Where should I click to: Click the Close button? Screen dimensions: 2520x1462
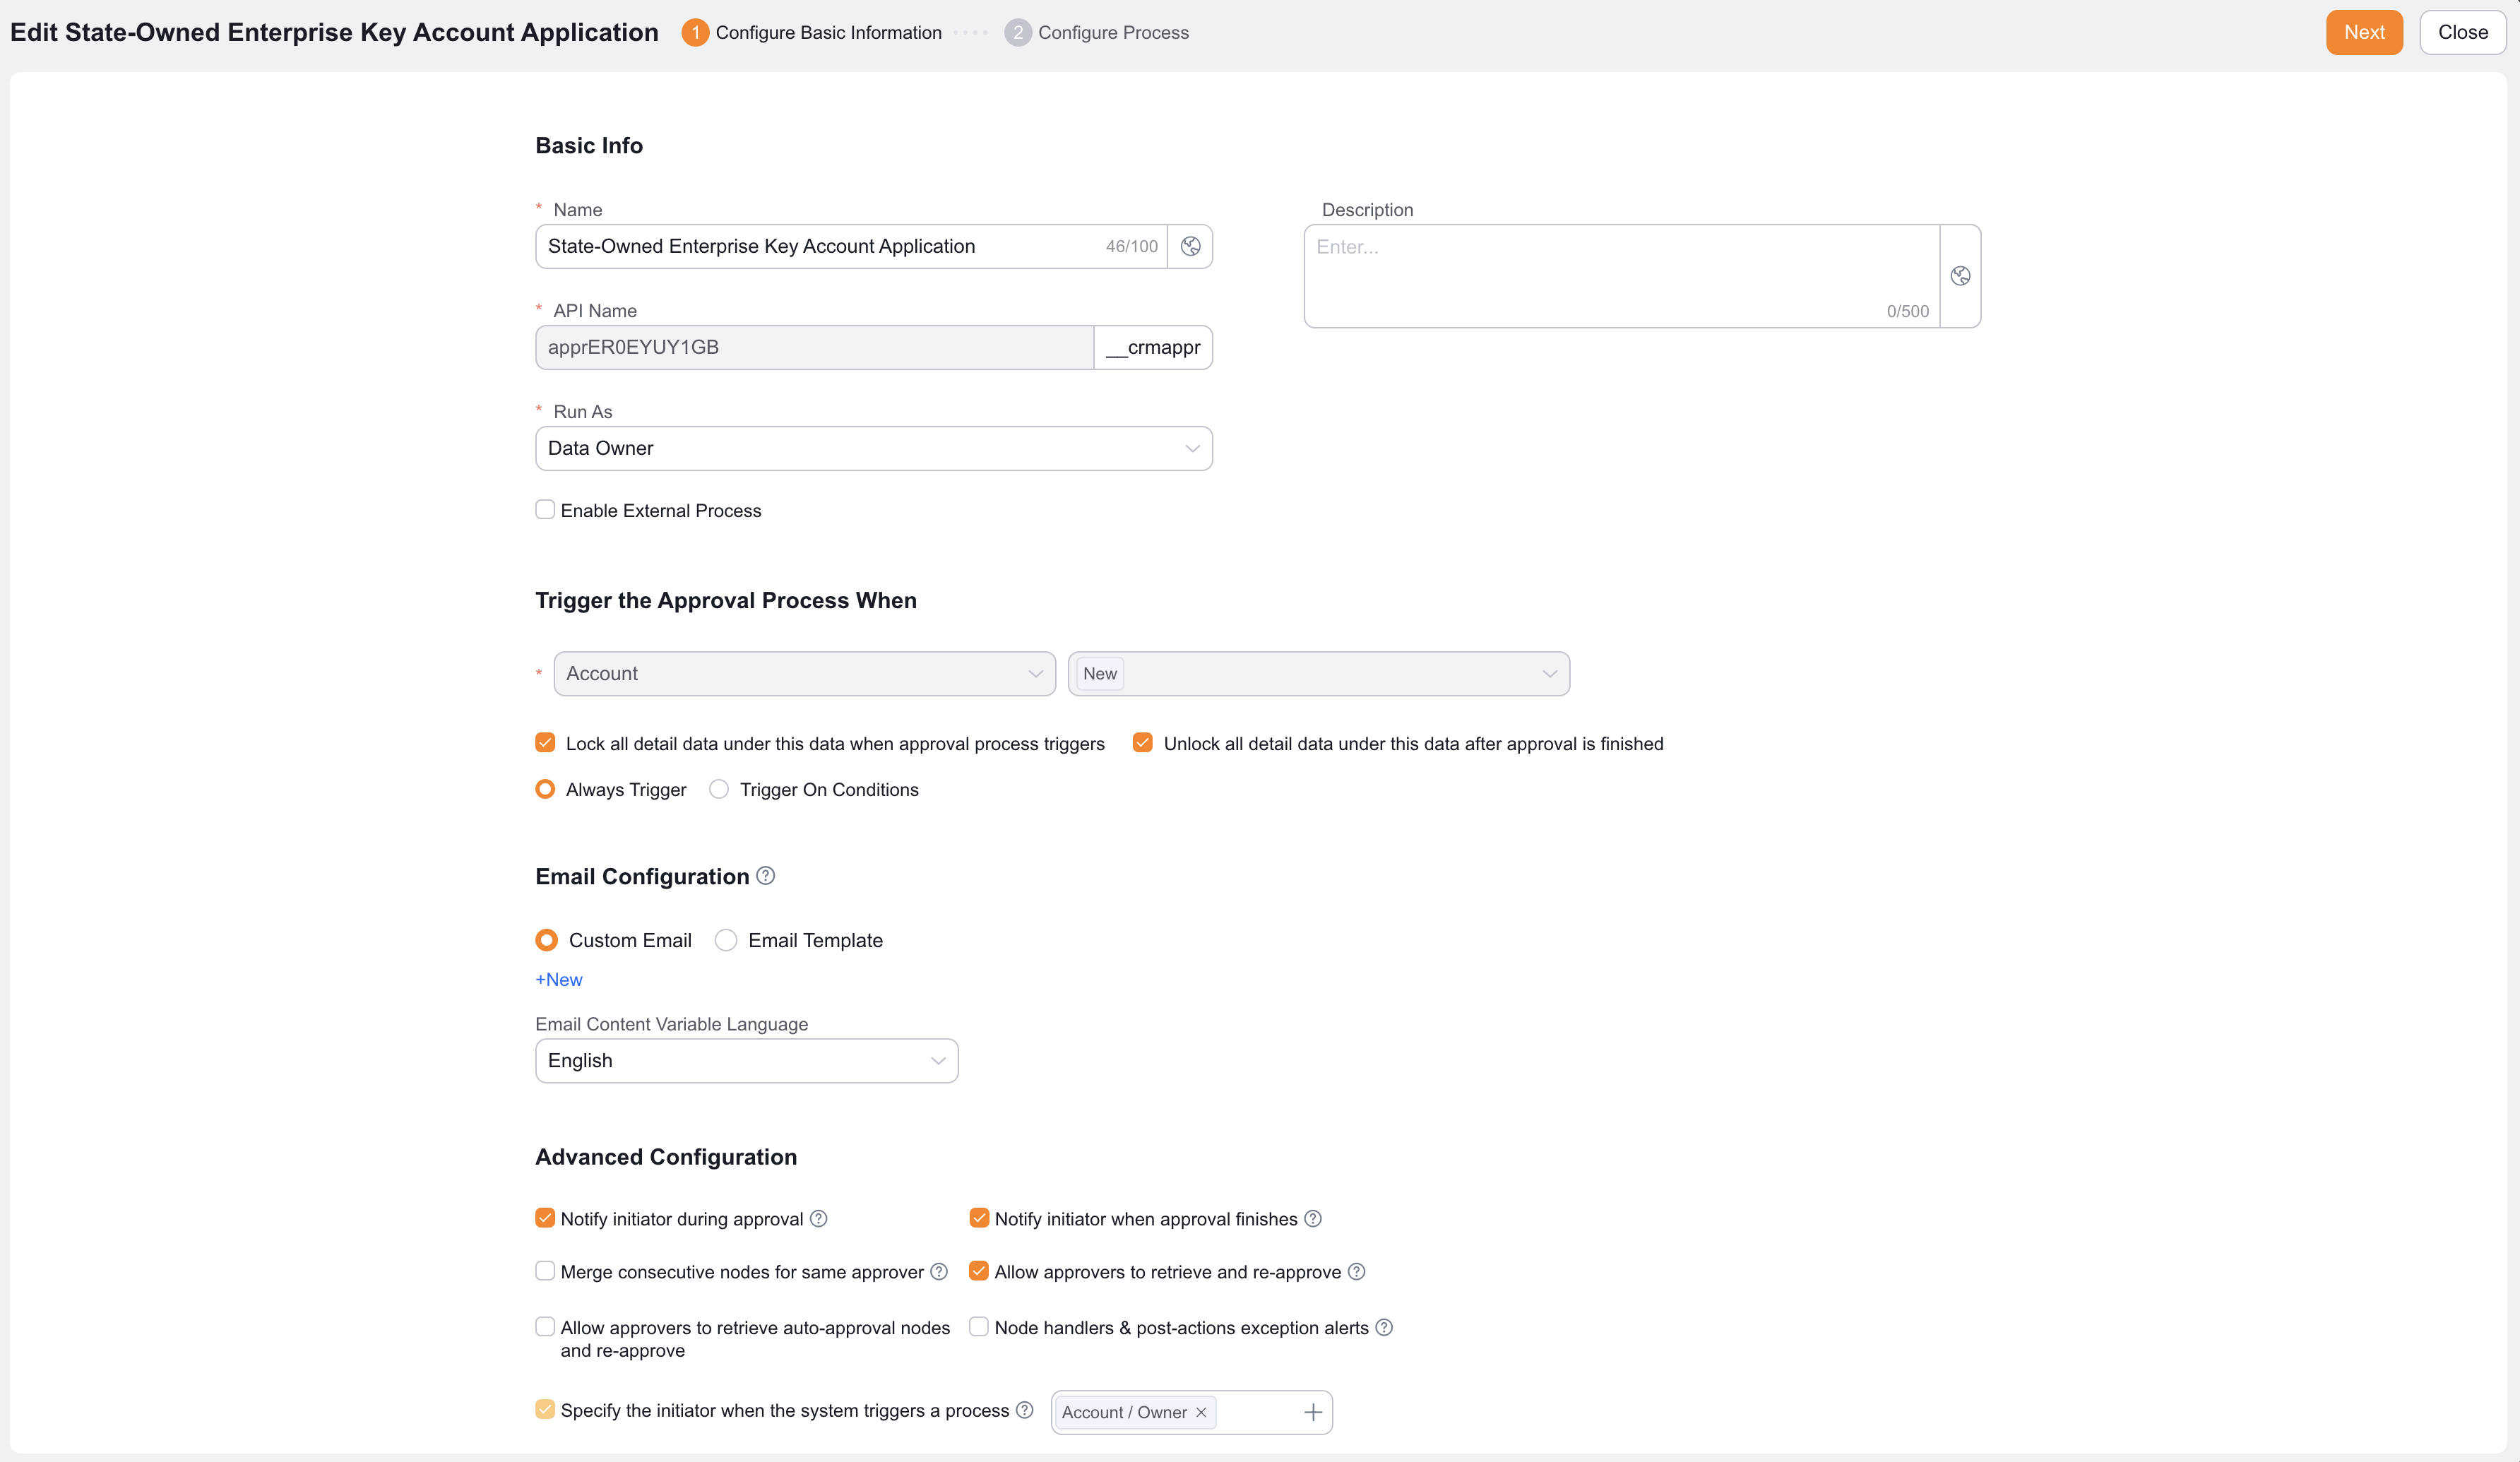tap(2462, 32)
